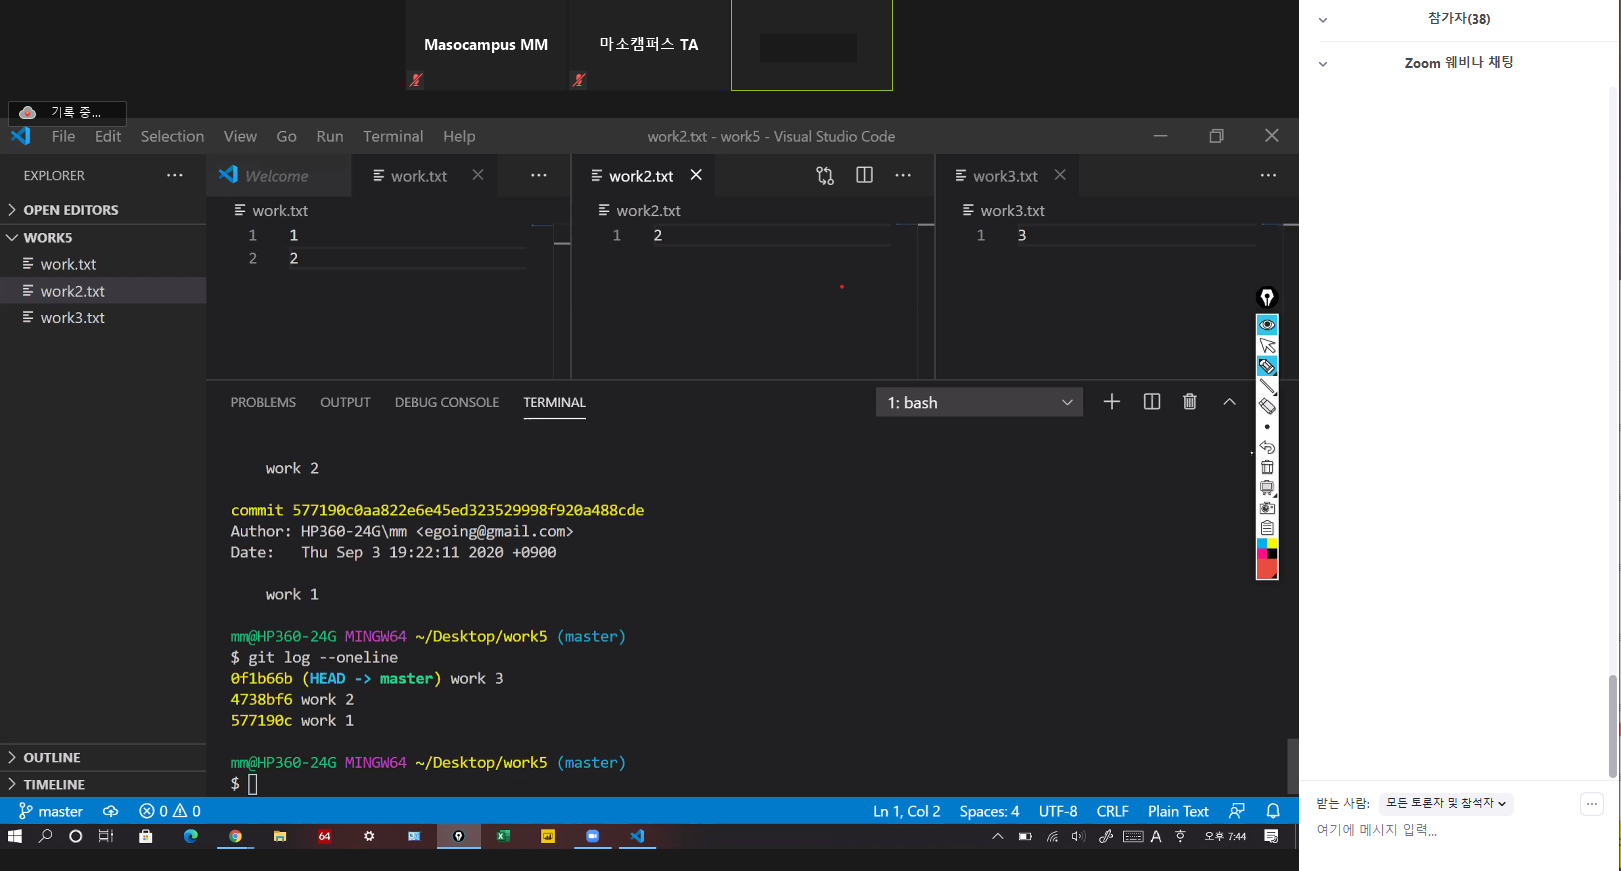Viewport: 1621px width, 871px height.
Task: Open notifications bell in status bar
Action: [x=1272, y=811]
